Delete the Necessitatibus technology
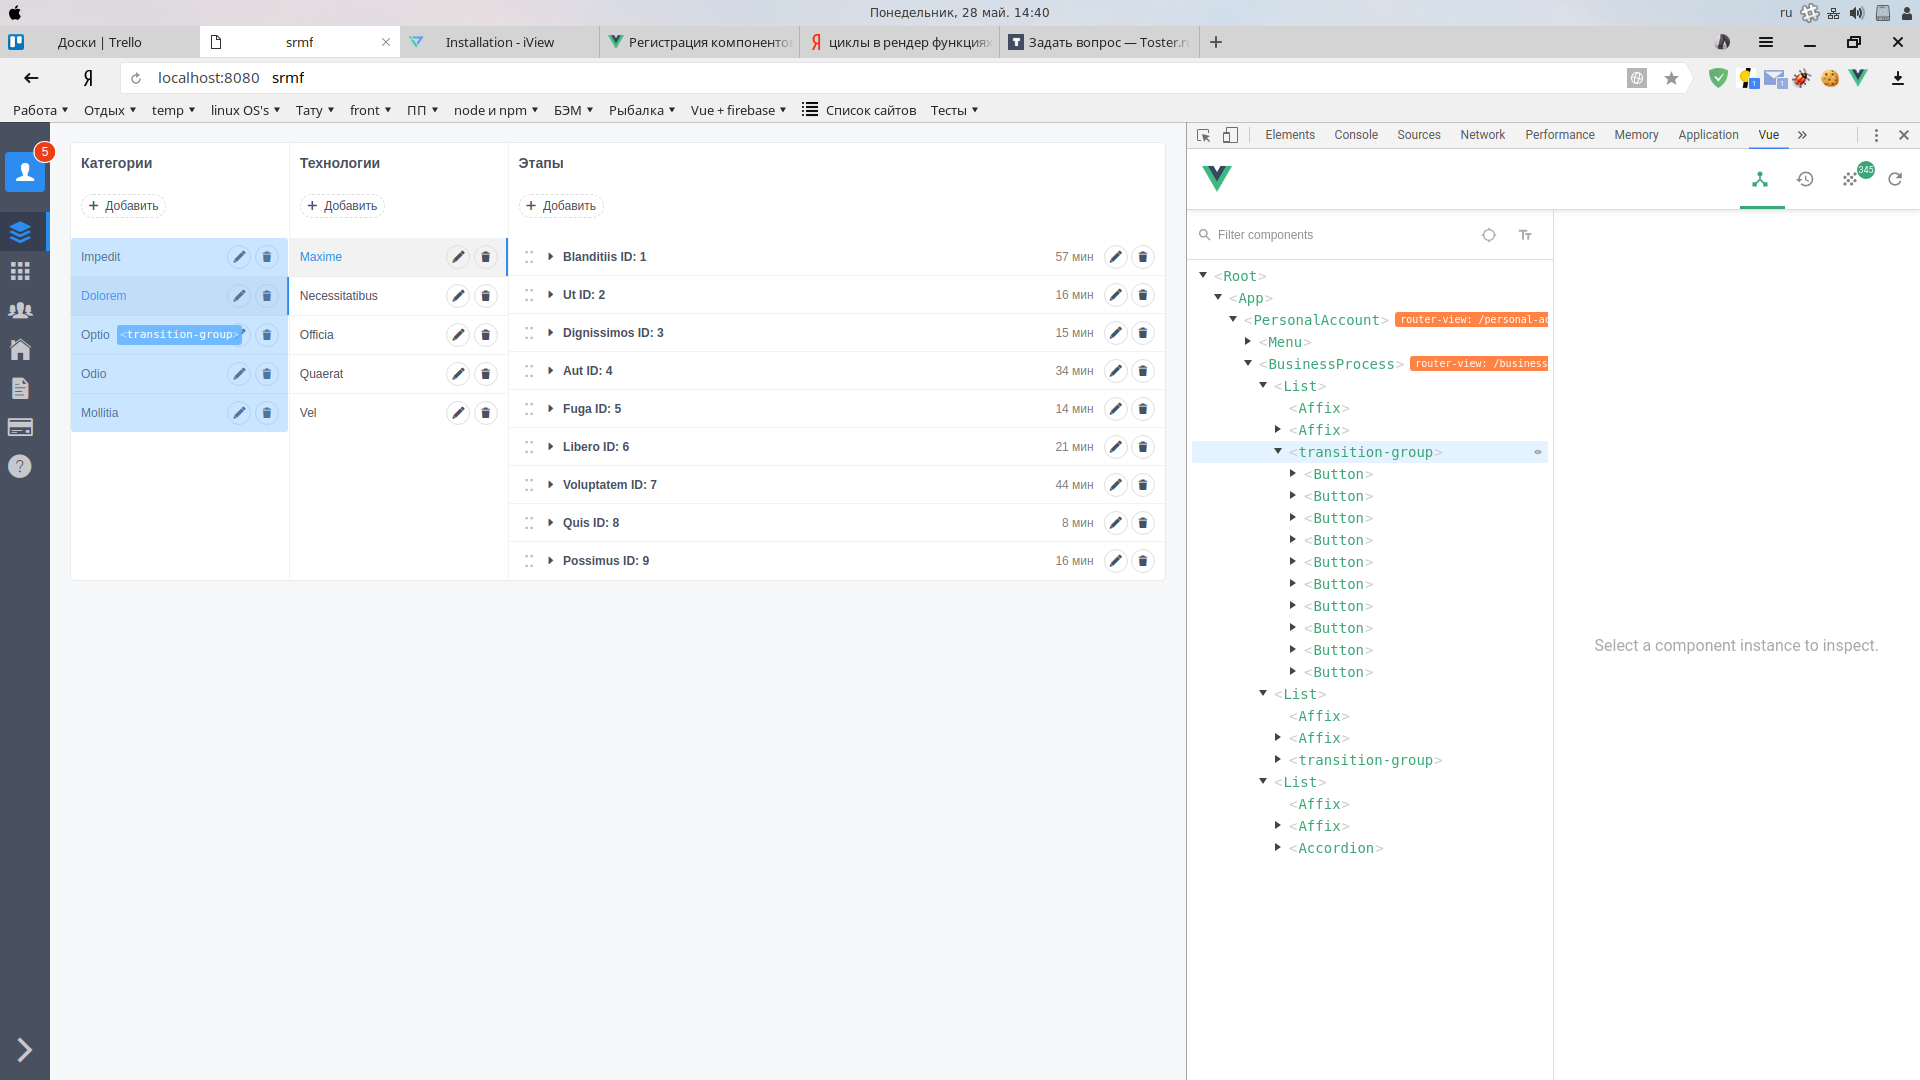The height and width of the screenshot is (1080, 1920). coord(486,296)
